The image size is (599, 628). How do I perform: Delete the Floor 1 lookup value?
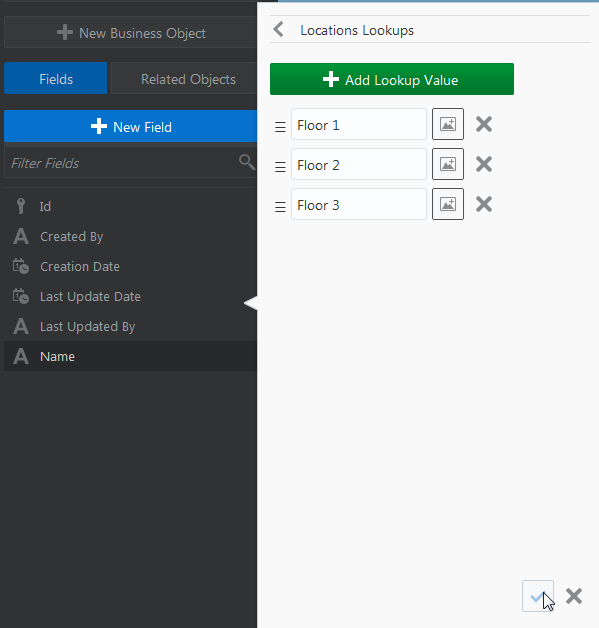click(x=484, y=124)
